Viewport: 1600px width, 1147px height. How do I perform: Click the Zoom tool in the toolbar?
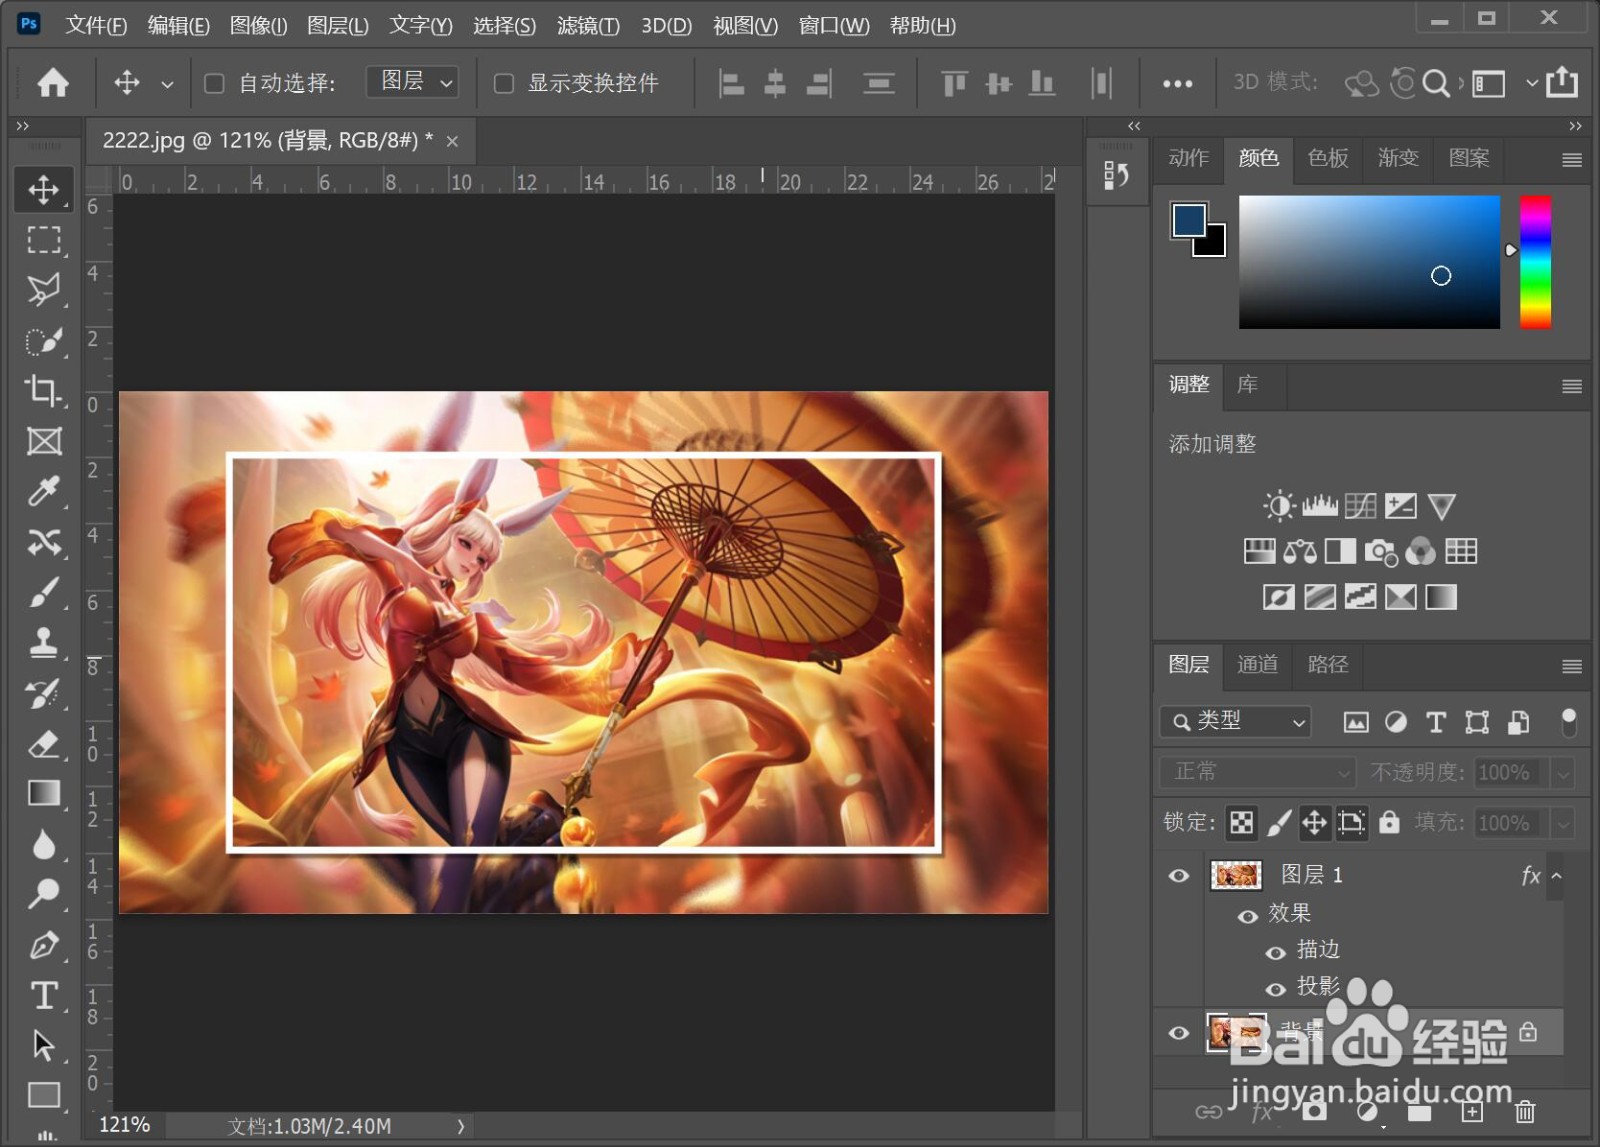coord(44,893)
